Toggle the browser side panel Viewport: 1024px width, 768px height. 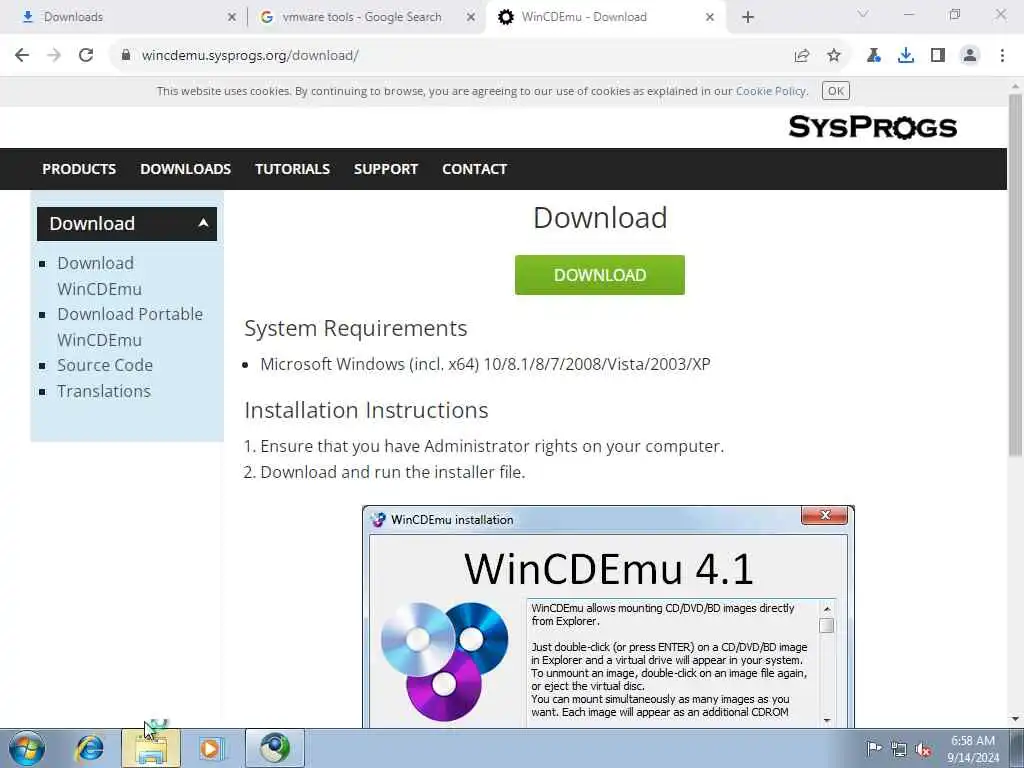pyautogui.click(x=938, y=56)
